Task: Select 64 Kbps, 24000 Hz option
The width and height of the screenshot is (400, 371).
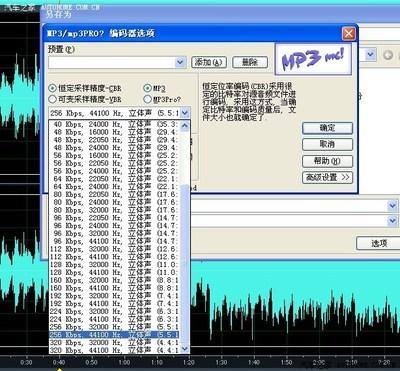Action: pyautogui.click(x=114, y=186)
